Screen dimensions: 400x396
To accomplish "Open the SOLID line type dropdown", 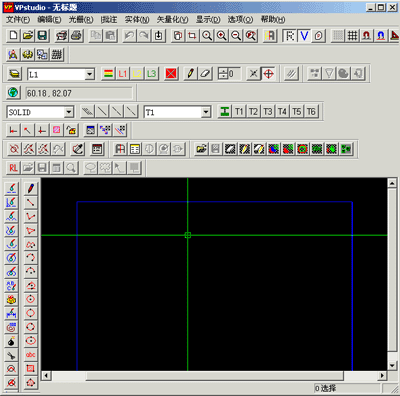I will (69, 112).
